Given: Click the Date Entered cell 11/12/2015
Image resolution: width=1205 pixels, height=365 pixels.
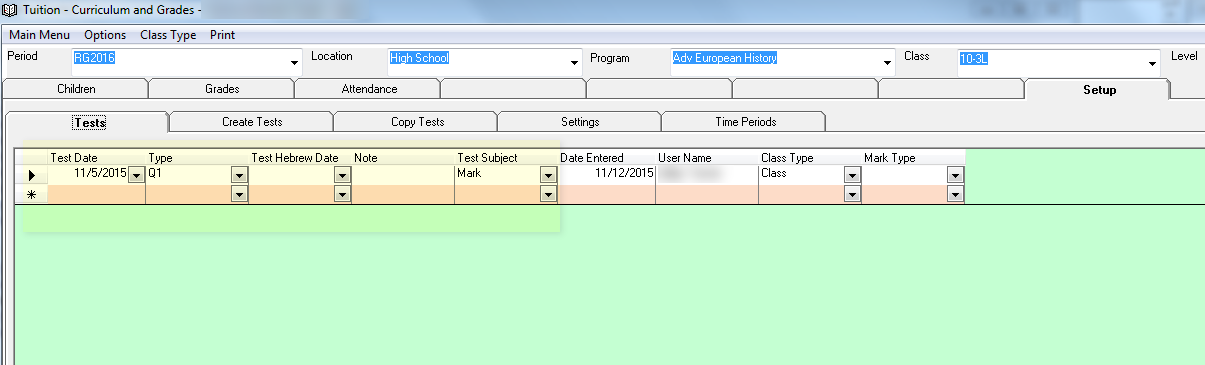Looking at the screenshot, I should point(606,174).
